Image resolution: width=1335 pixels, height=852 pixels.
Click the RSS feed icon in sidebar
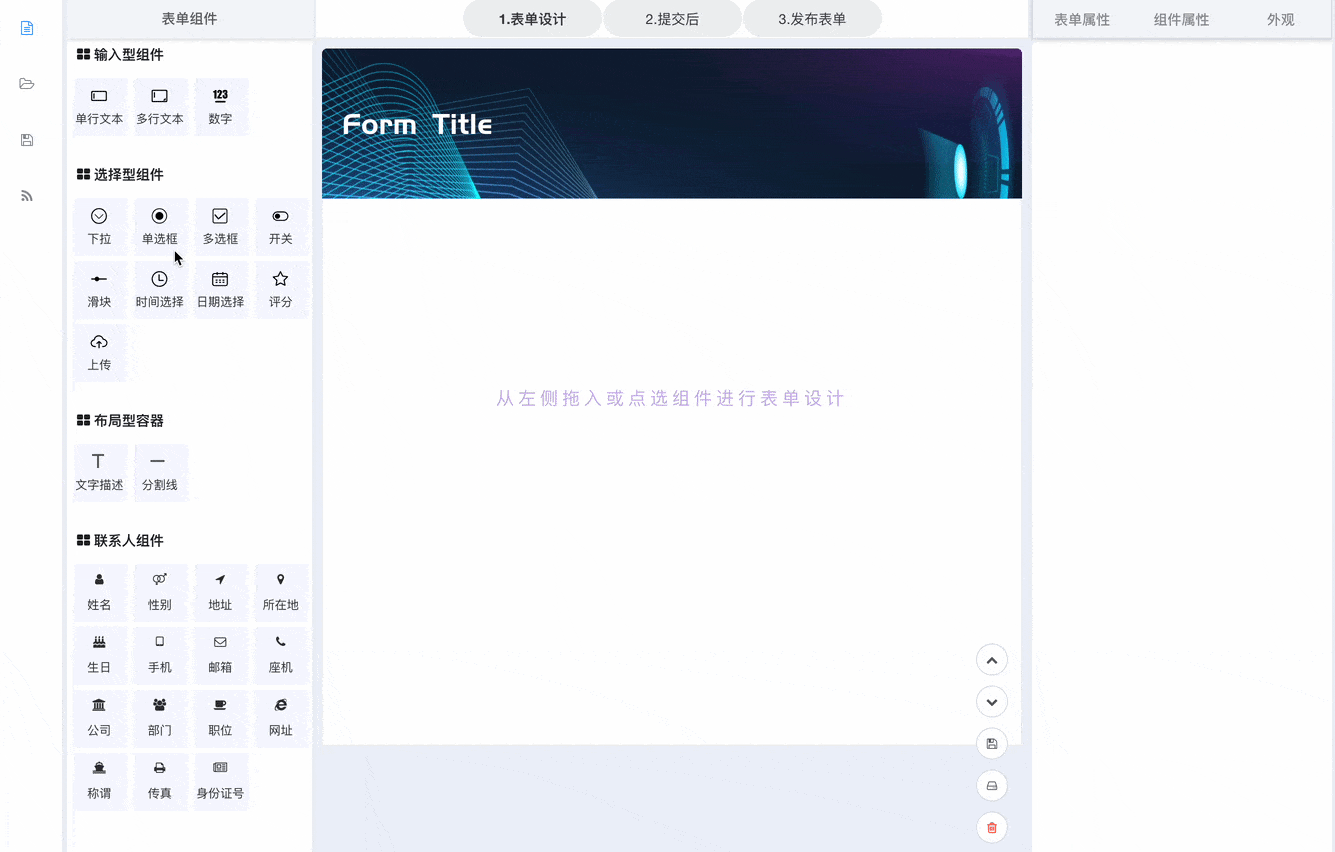(27, 196)
